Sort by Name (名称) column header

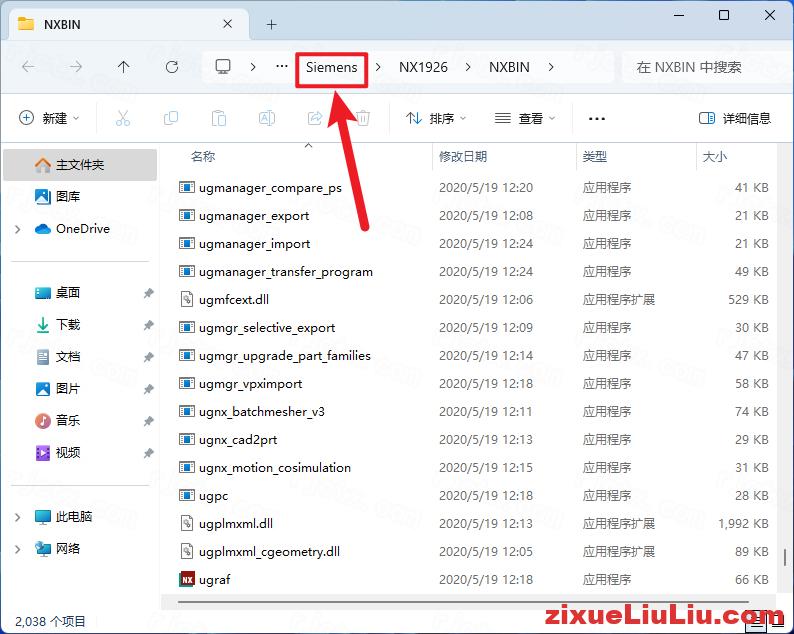tap(203, 156)
